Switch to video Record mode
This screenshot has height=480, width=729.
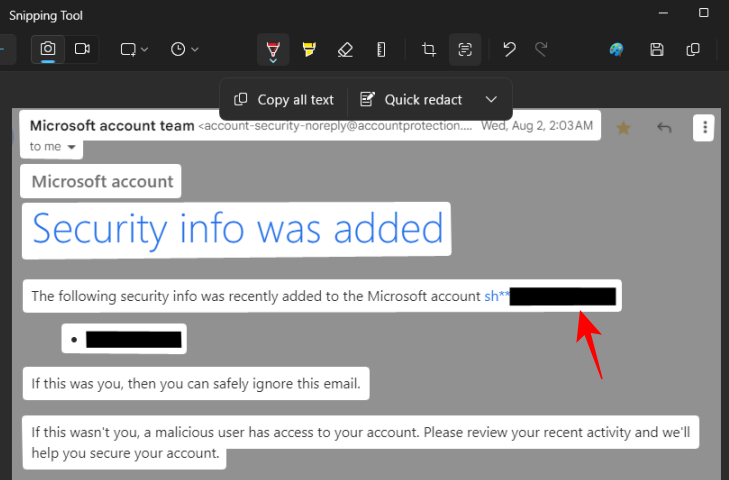82,49
